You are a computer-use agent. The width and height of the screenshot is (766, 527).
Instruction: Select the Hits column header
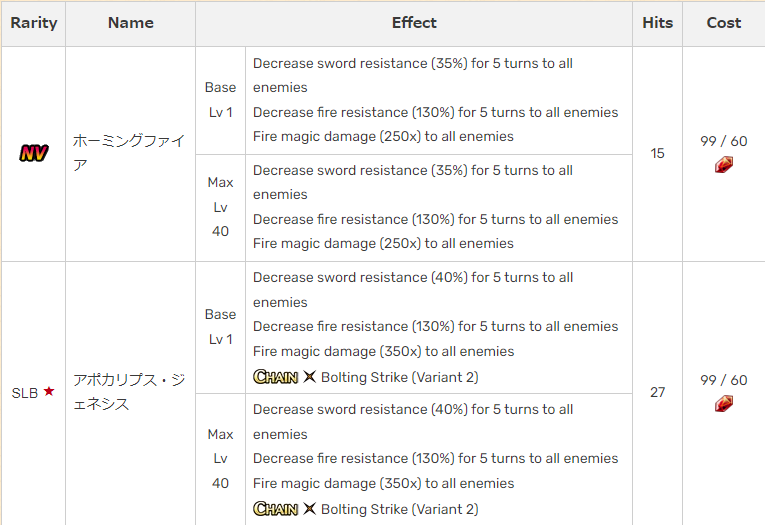click(x=657, y=23)
